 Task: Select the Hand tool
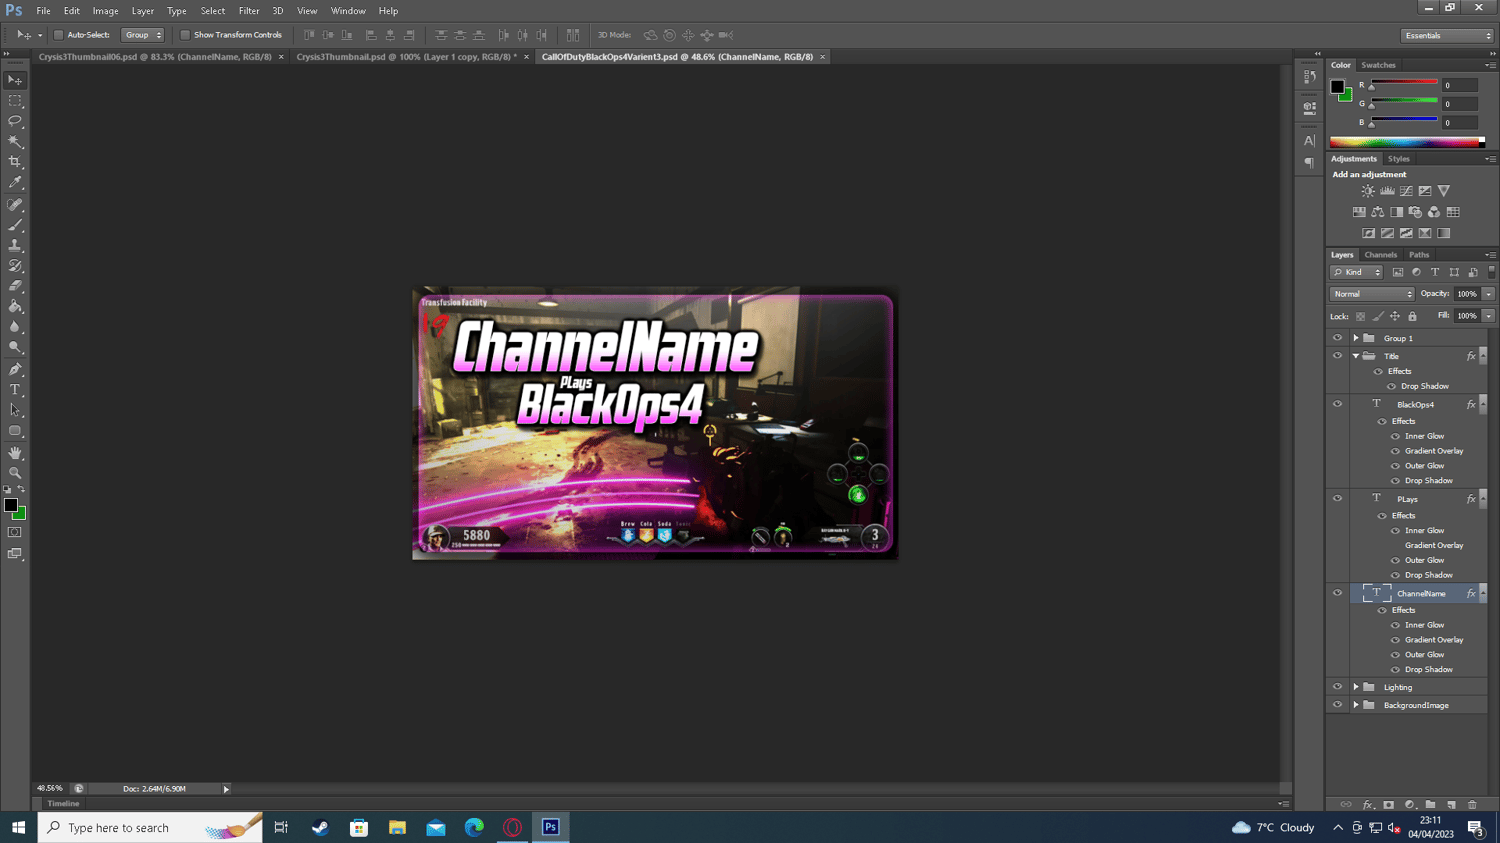point(15,453)
